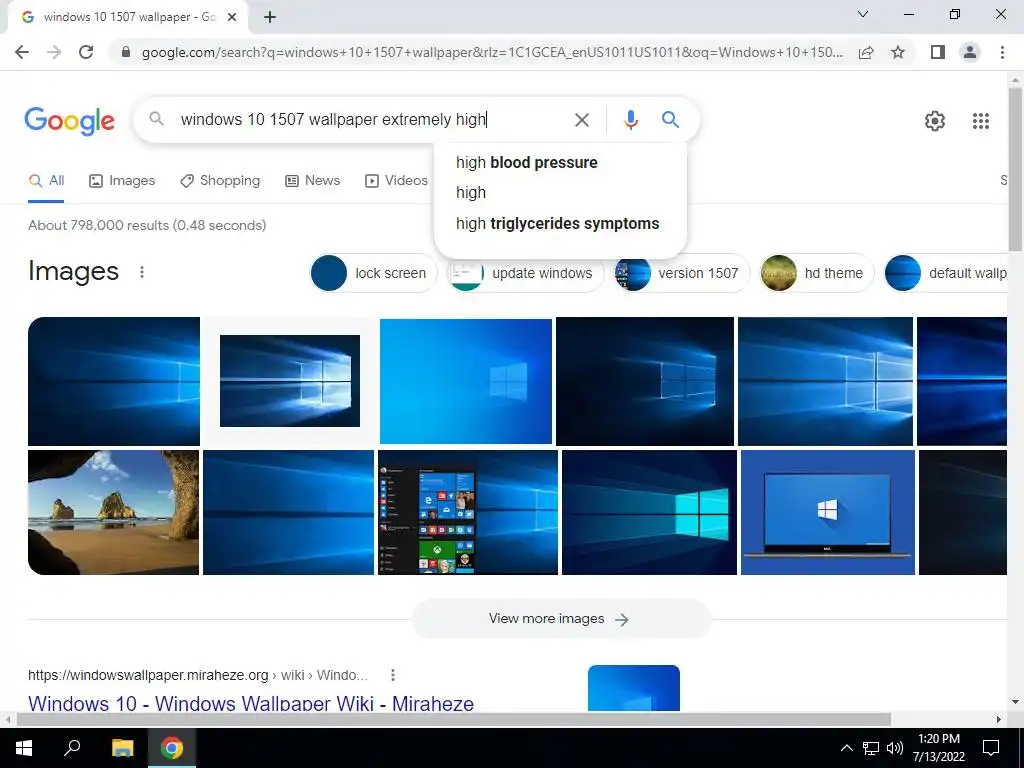
Task: Reload the page with refresh icon
Action: pos(86,52)
